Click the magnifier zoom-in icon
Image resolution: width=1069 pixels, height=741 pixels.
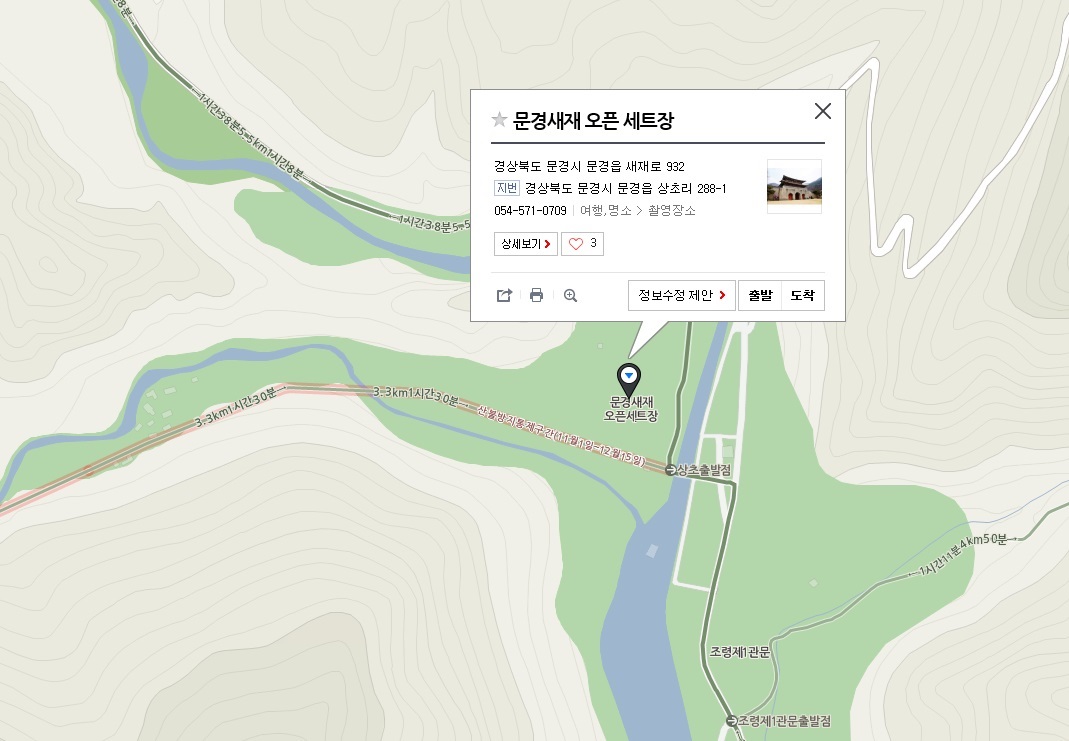571,295
